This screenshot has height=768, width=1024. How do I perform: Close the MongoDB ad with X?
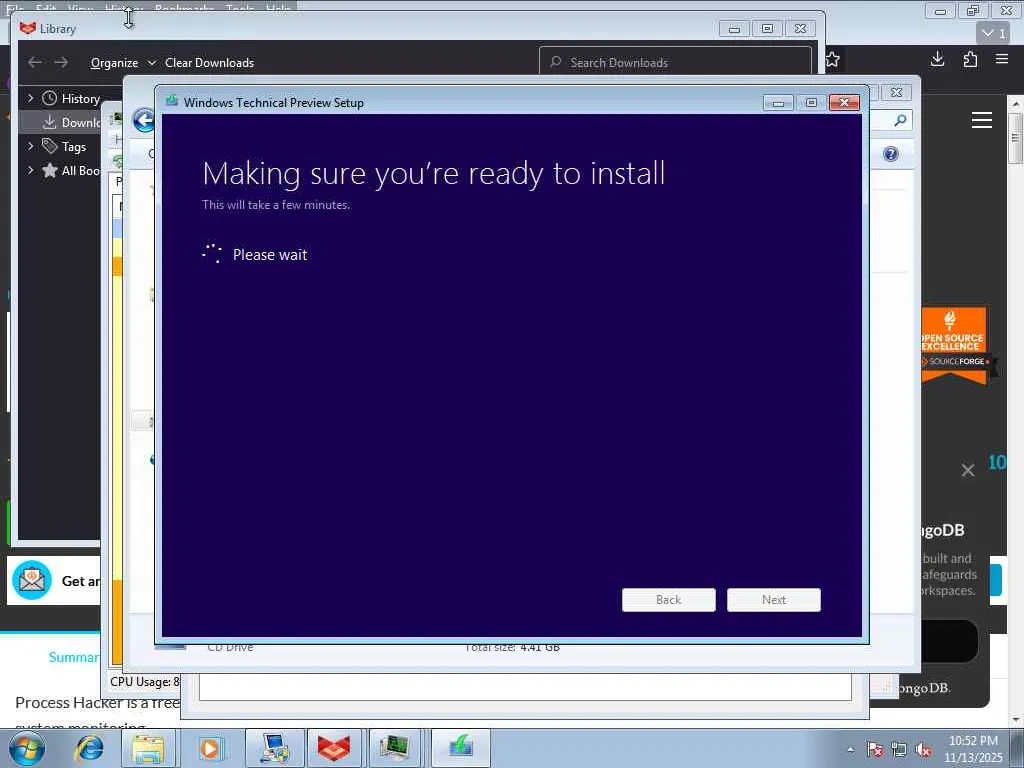pyautogui.click(x=968, y=470)
